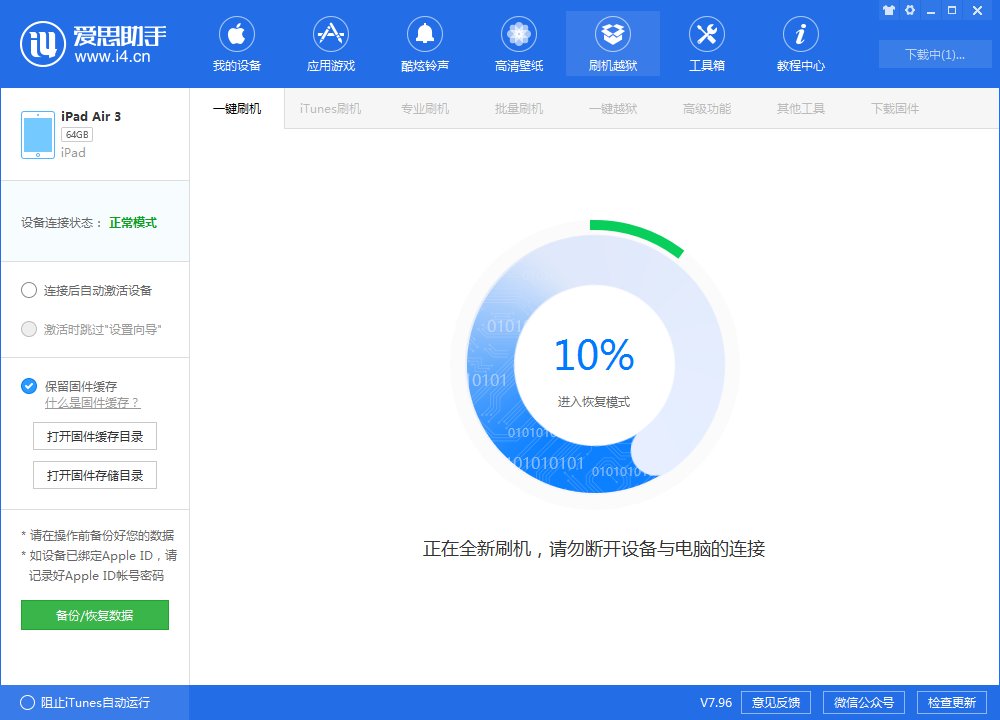Open the 工具箱 toolbox
This screenshot has height=720, width=1000.
707,43
